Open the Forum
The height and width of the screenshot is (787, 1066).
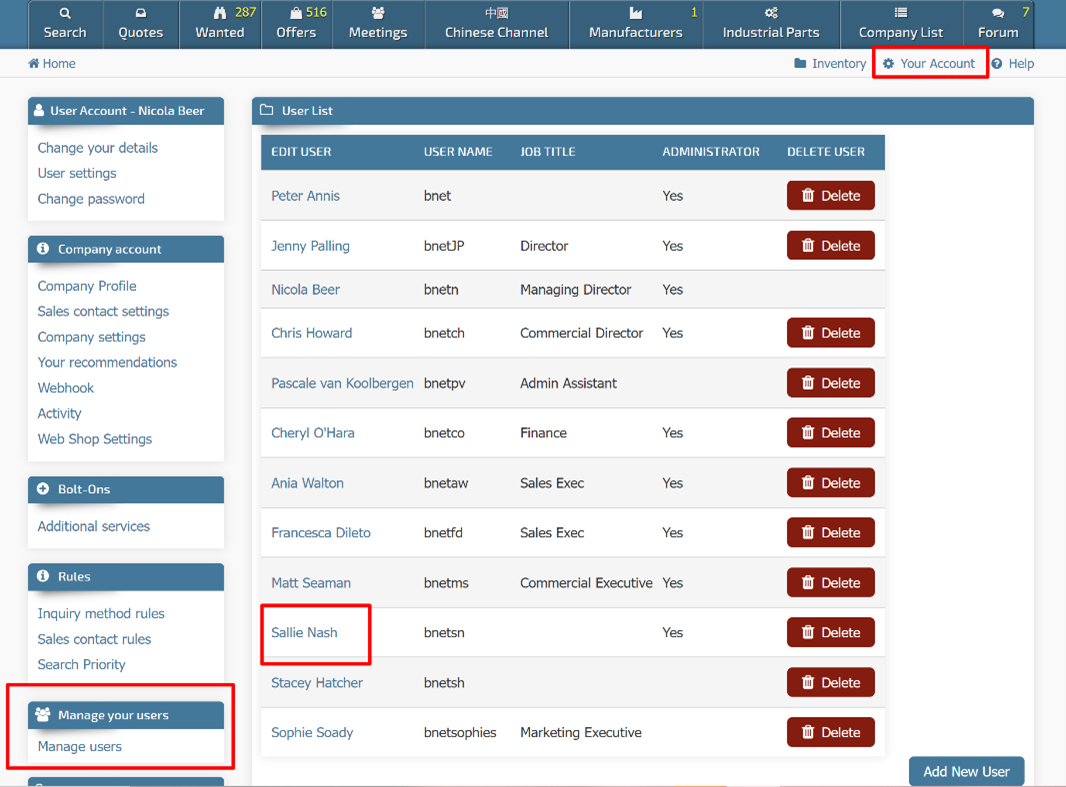pos(998,24)
